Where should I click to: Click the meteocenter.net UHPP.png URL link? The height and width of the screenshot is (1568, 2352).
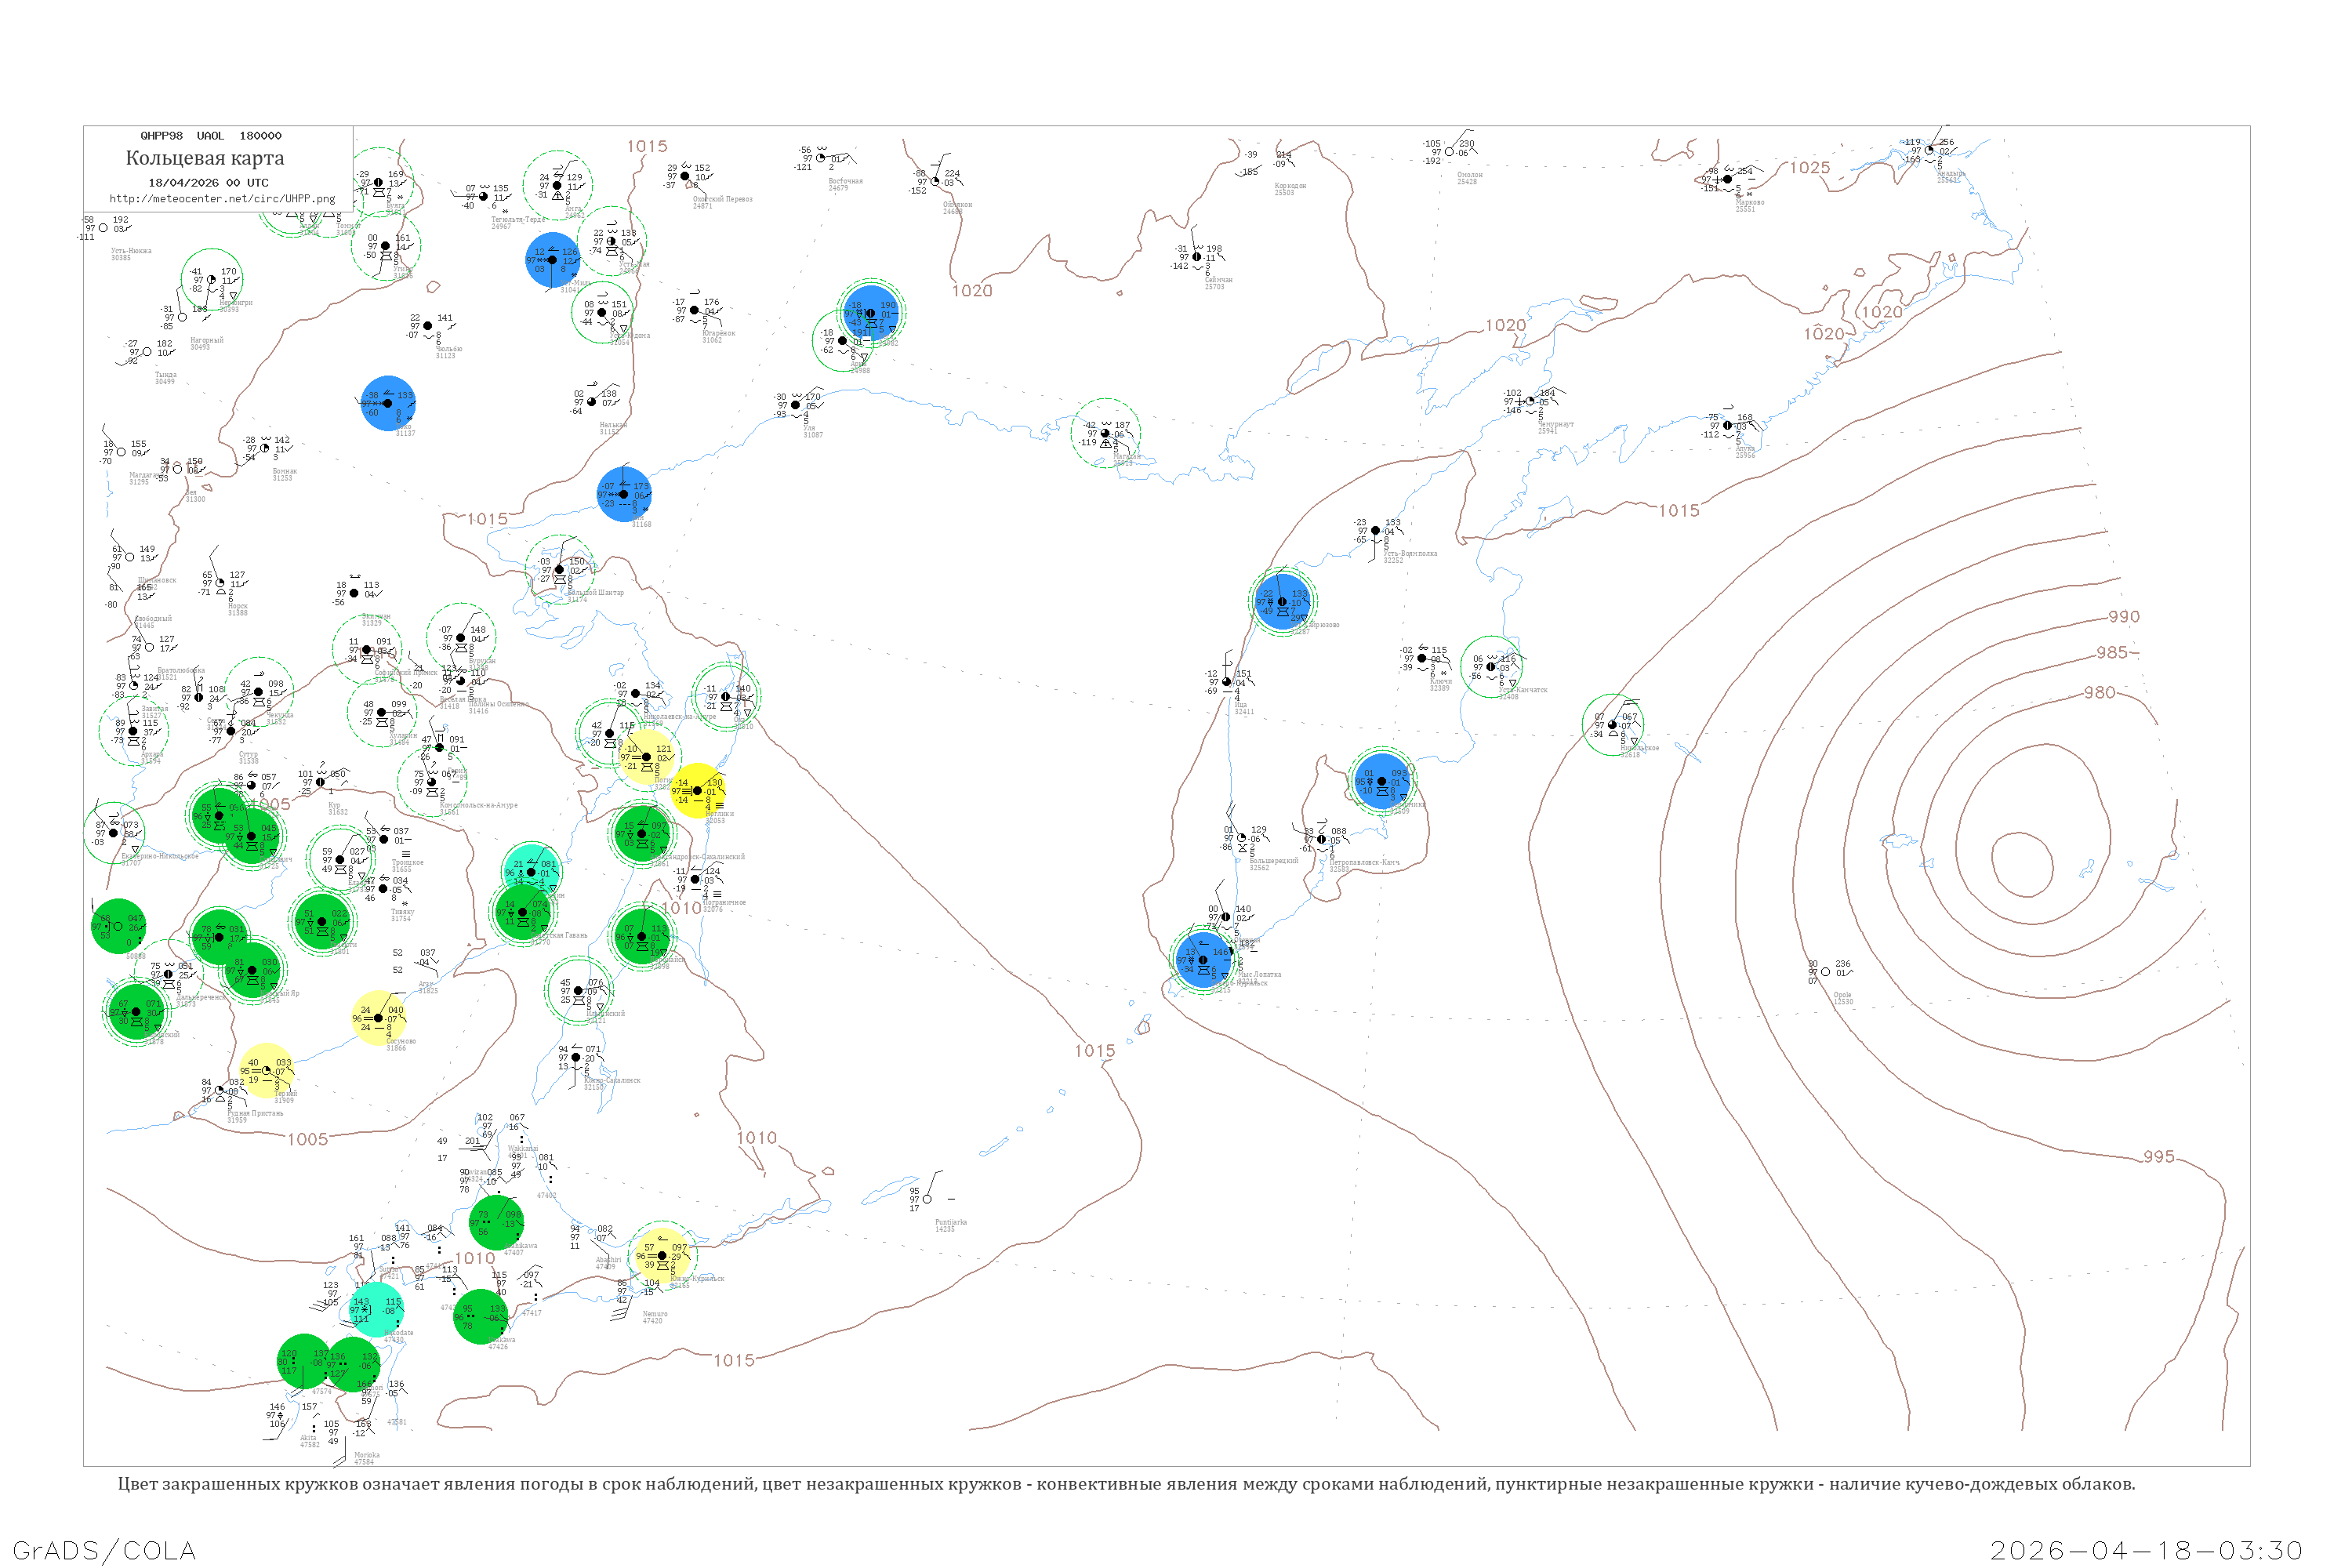tap(222, 199)
